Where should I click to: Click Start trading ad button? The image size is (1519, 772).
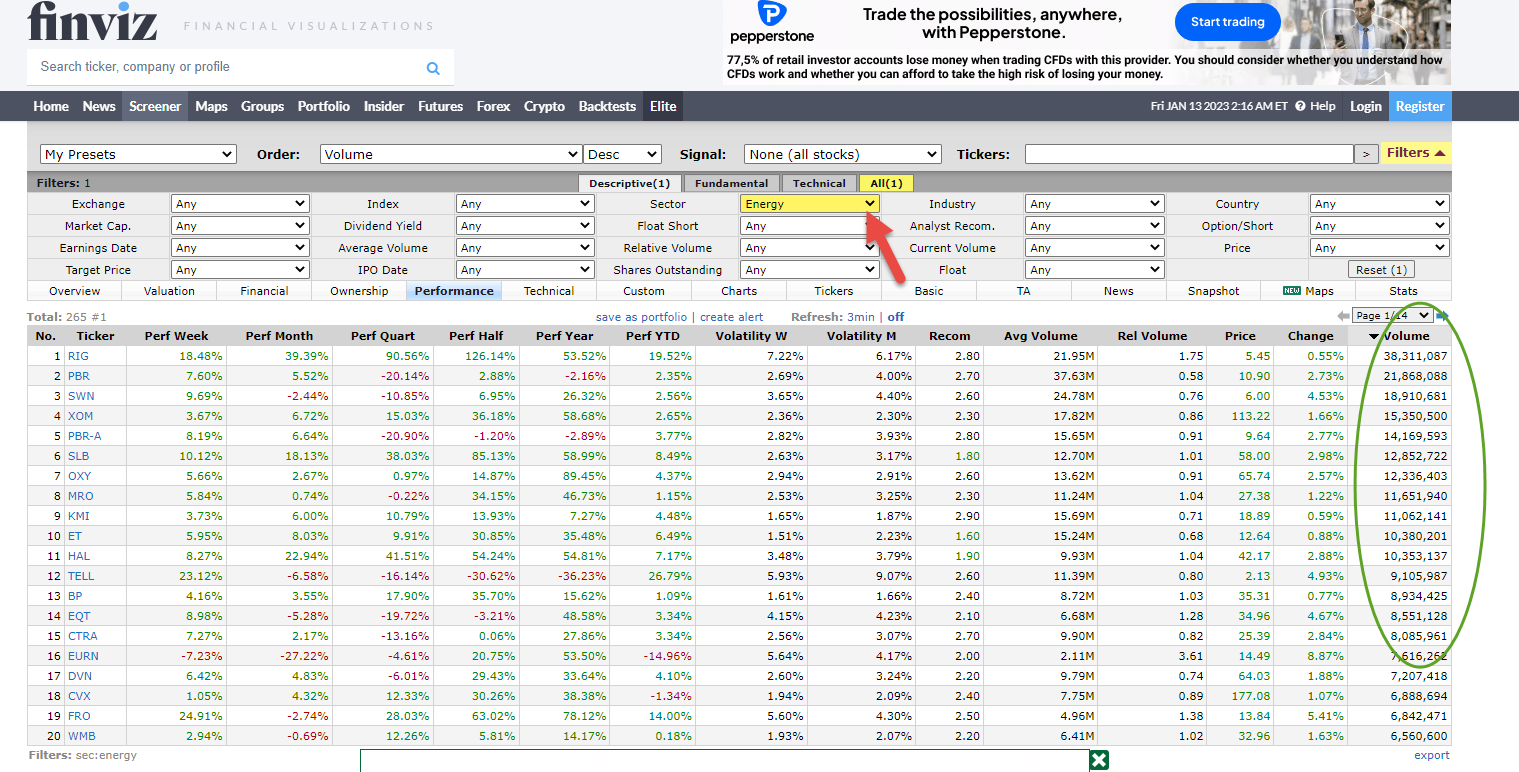pos(1227,21)
